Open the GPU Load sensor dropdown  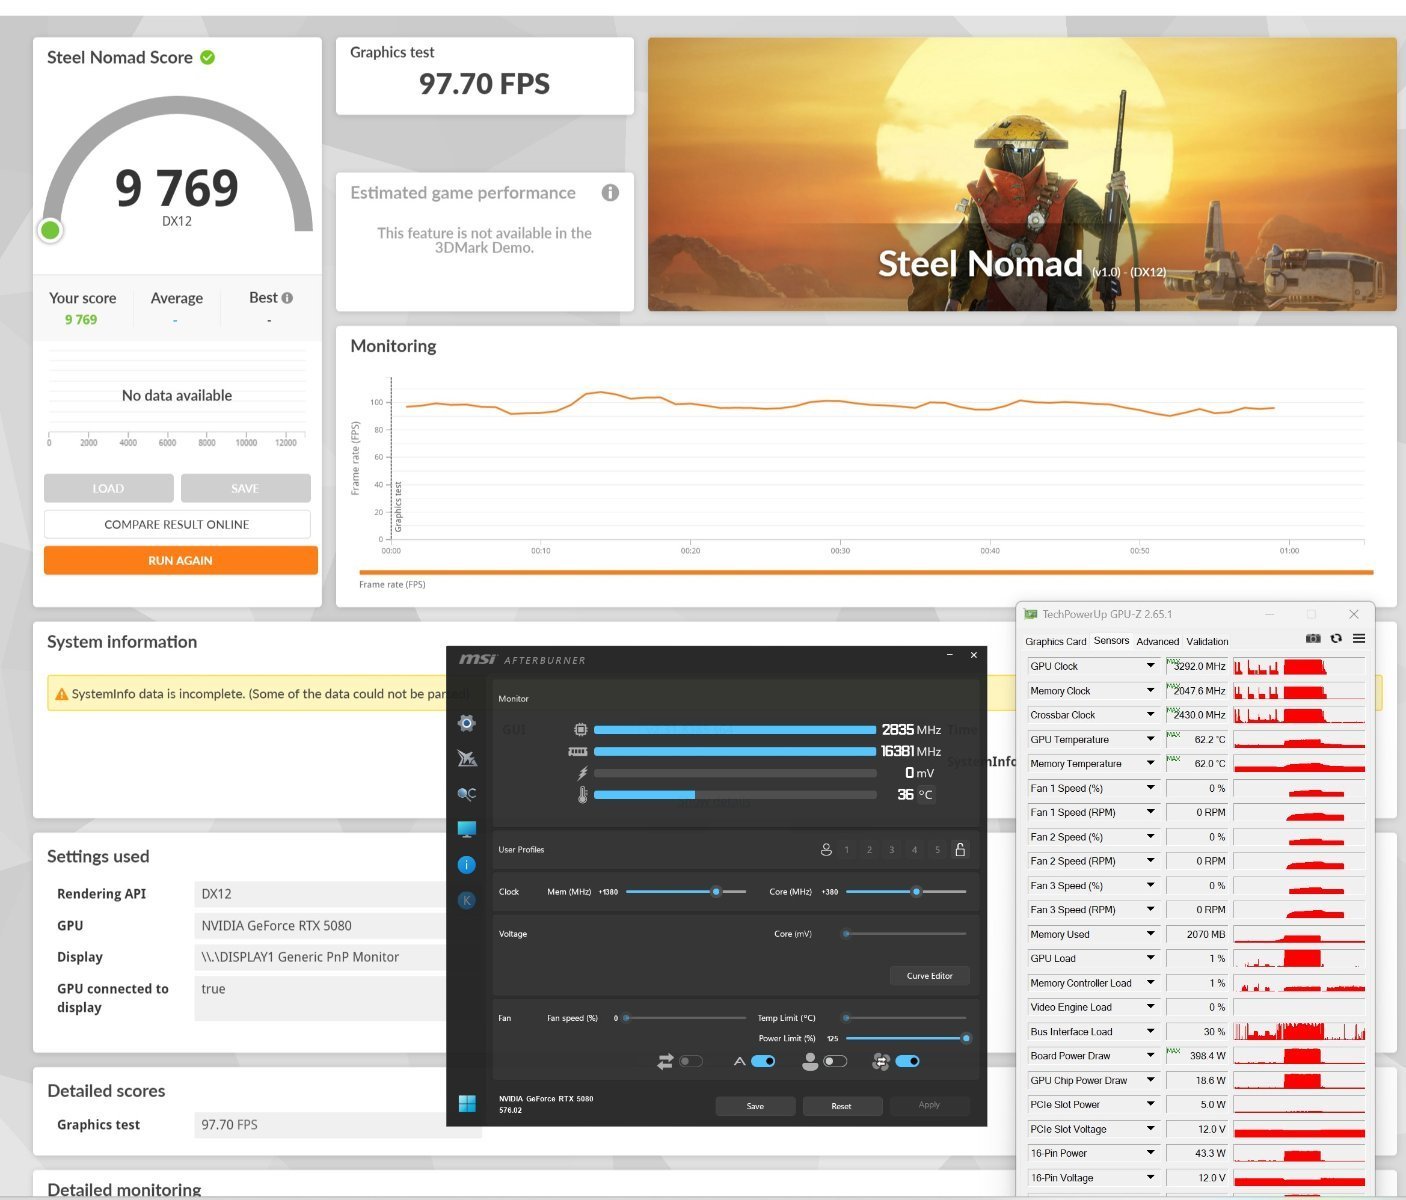[1150, 958]
